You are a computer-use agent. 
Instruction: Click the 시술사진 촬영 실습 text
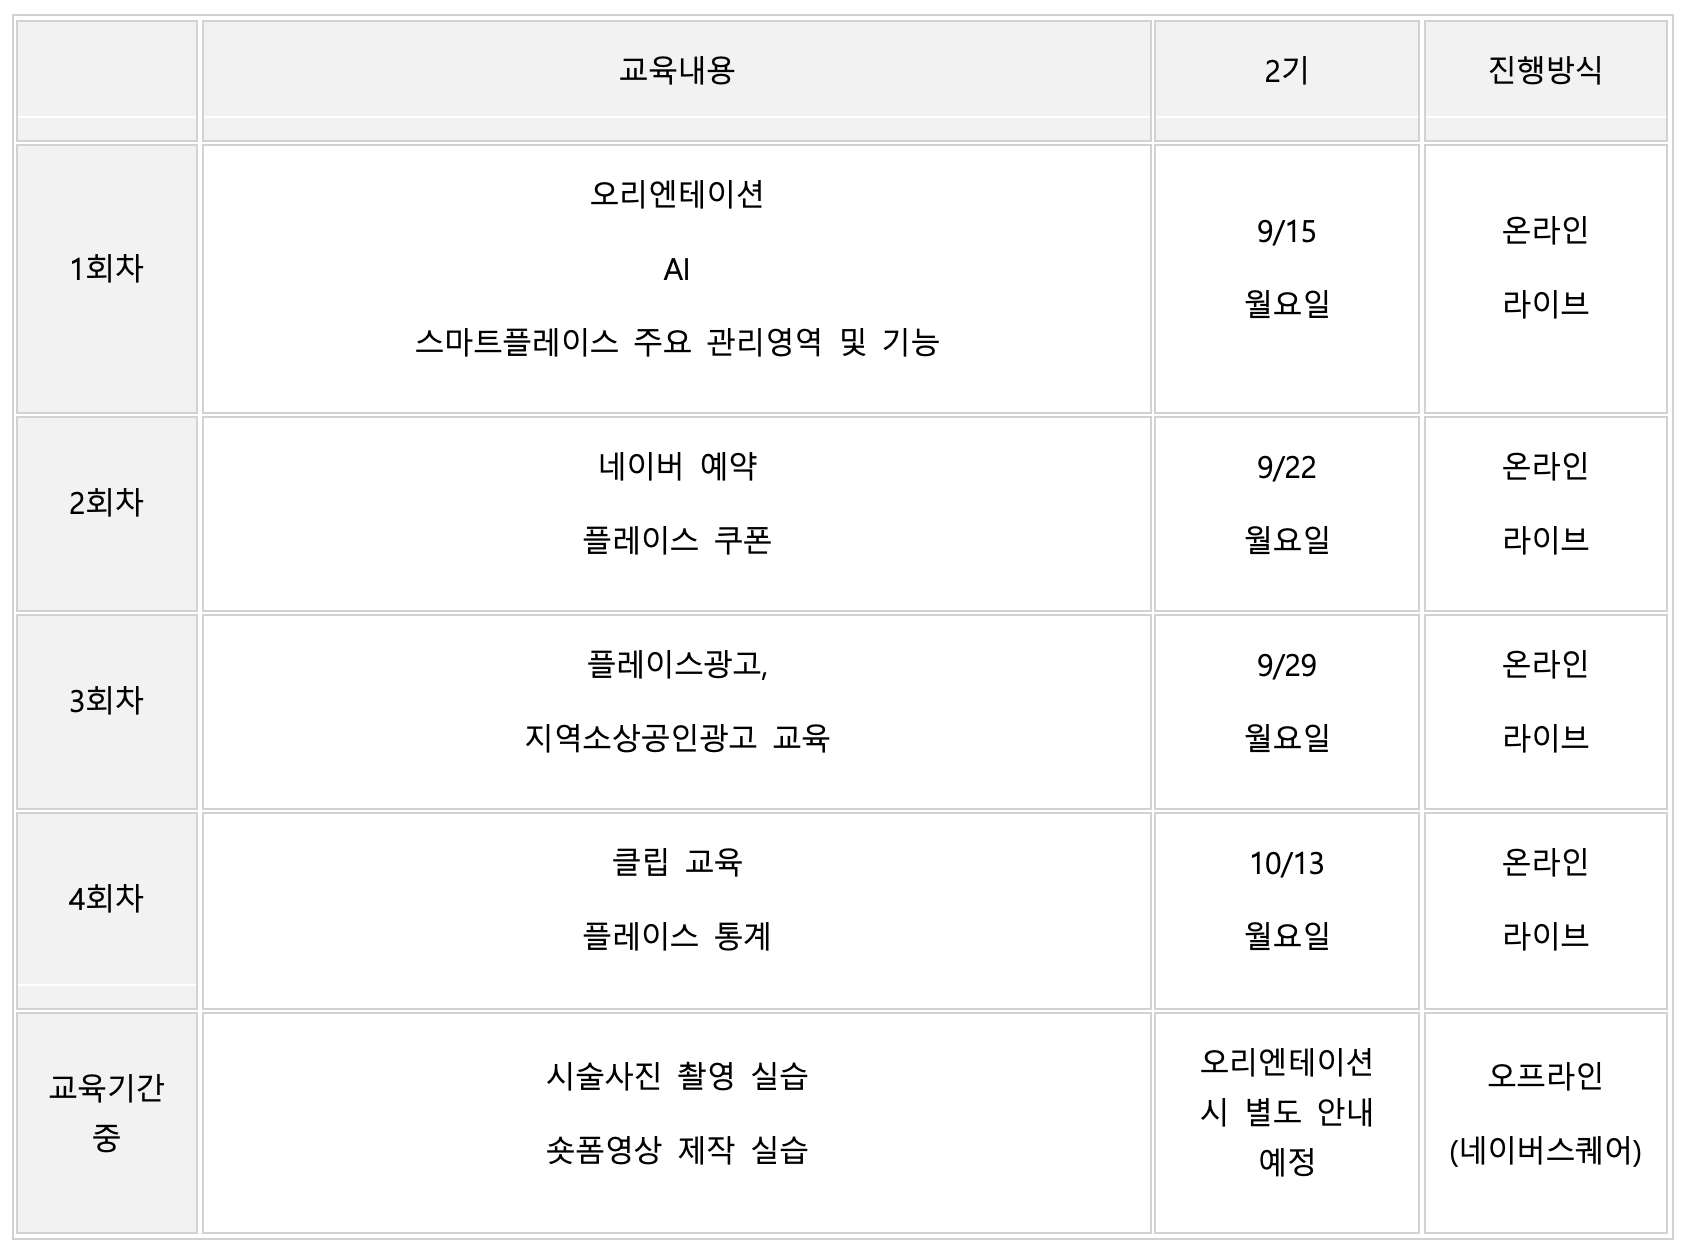[677, 1076]
